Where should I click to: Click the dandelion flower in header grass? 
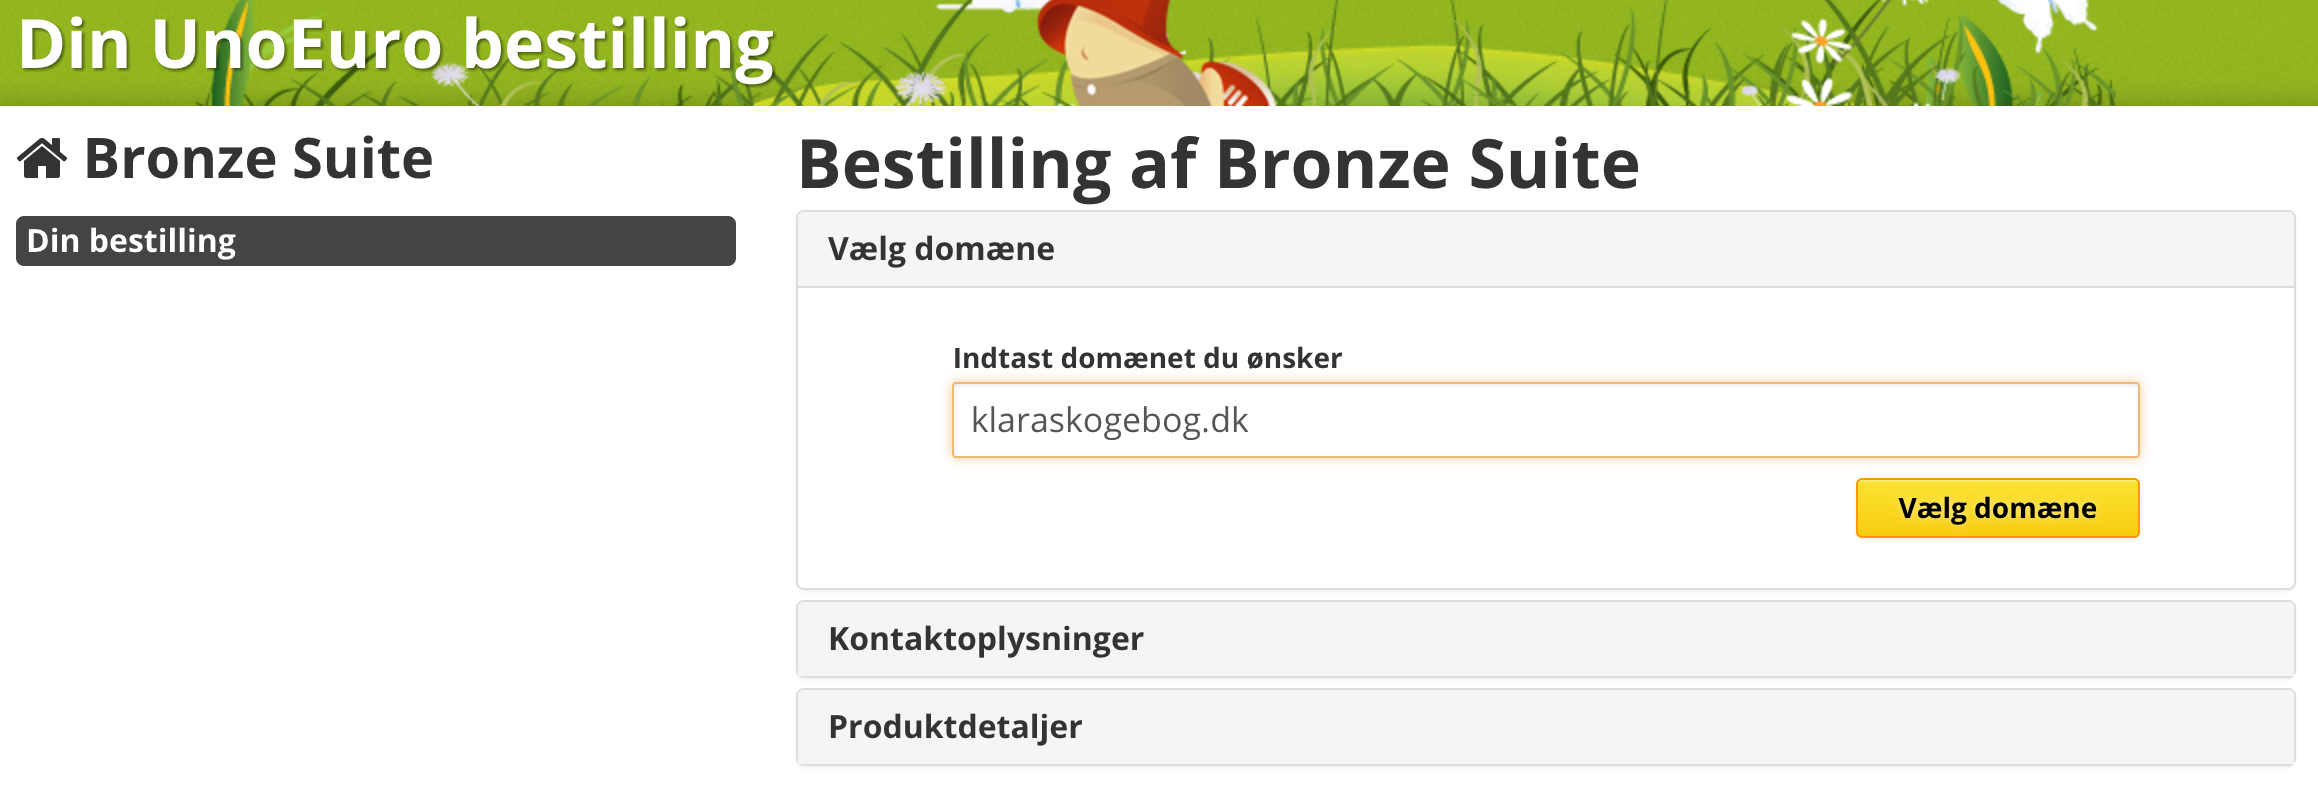tap(920, 87)
